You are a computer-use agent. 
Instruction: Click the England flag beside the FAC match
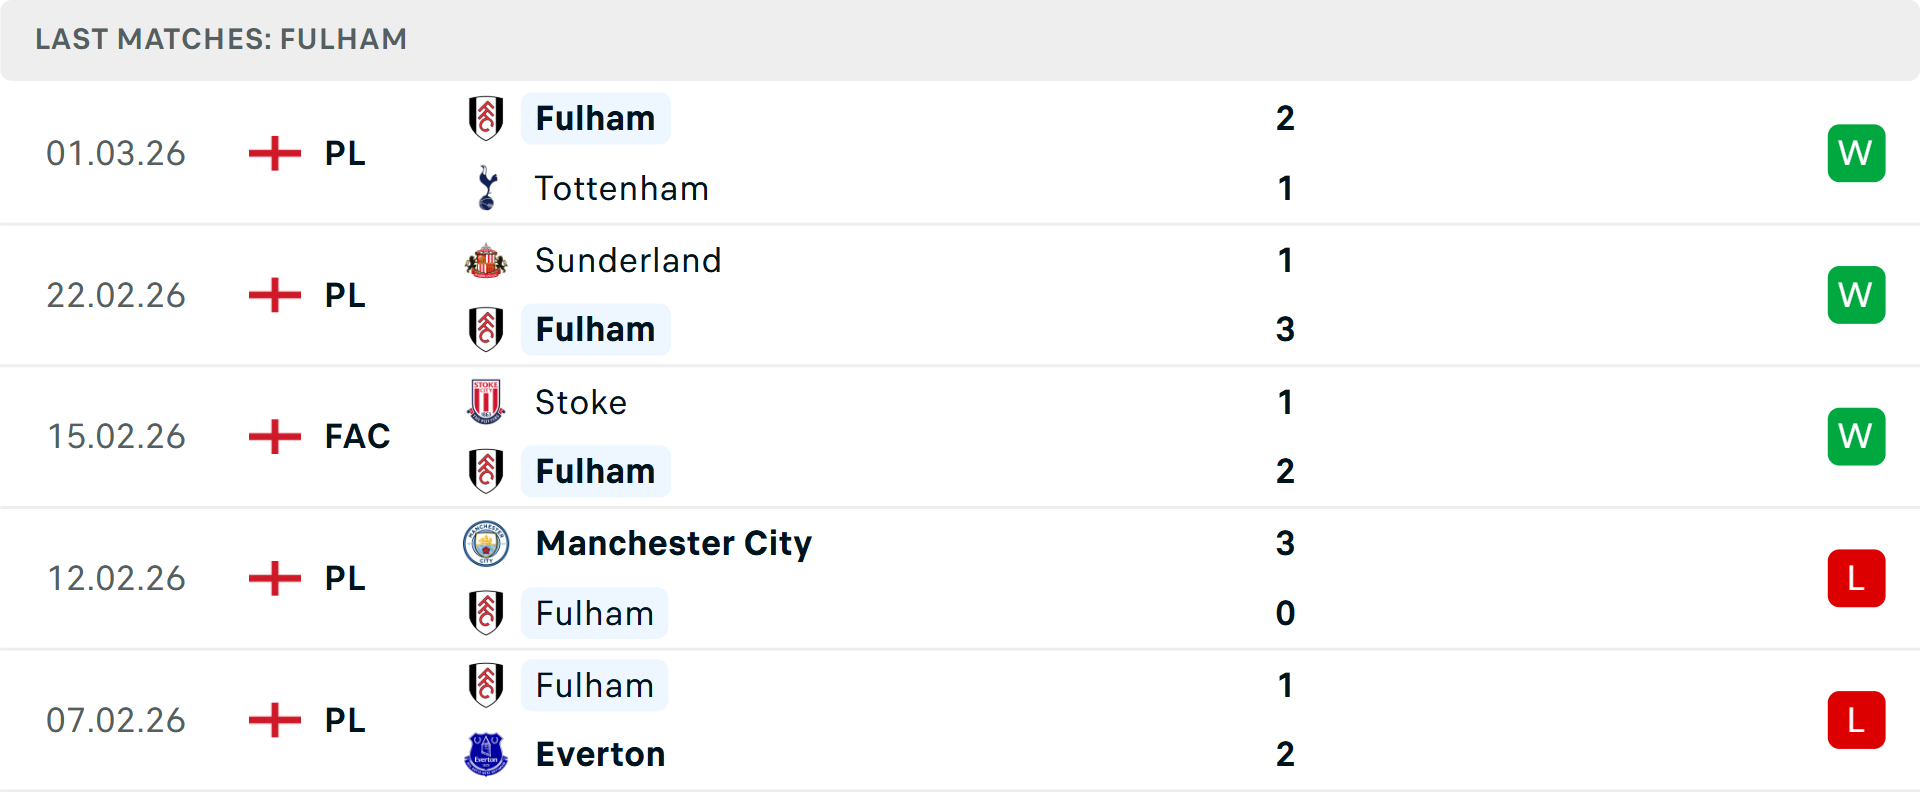[274, 436]
